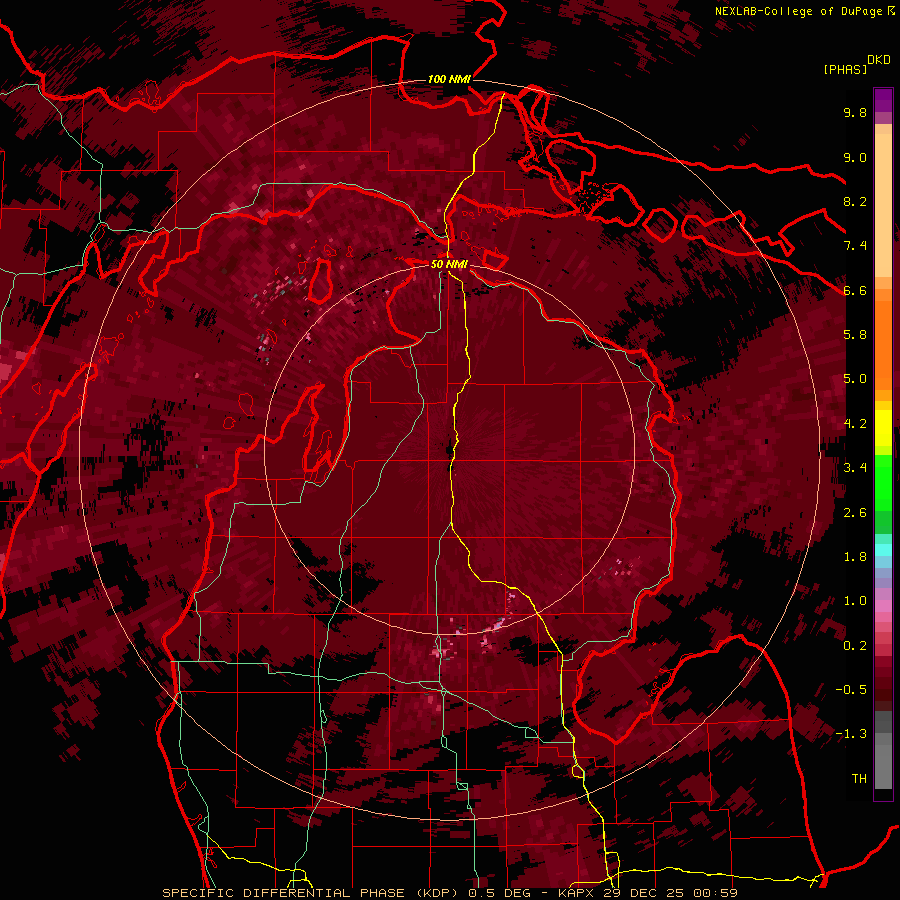
Task: Click the SPECIFIC DIFFERENTIAL PHASE (KDP) caption text
Action: click(312, 893)
